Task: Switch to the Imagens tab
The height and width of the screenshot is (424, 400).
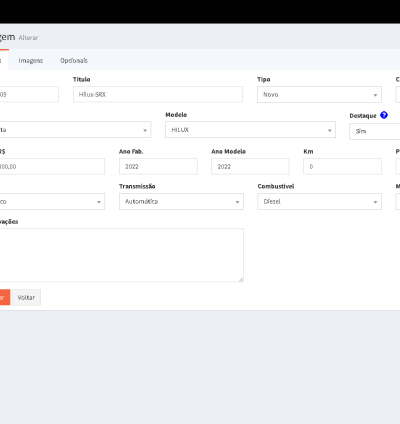Action: tap(31, 61)
